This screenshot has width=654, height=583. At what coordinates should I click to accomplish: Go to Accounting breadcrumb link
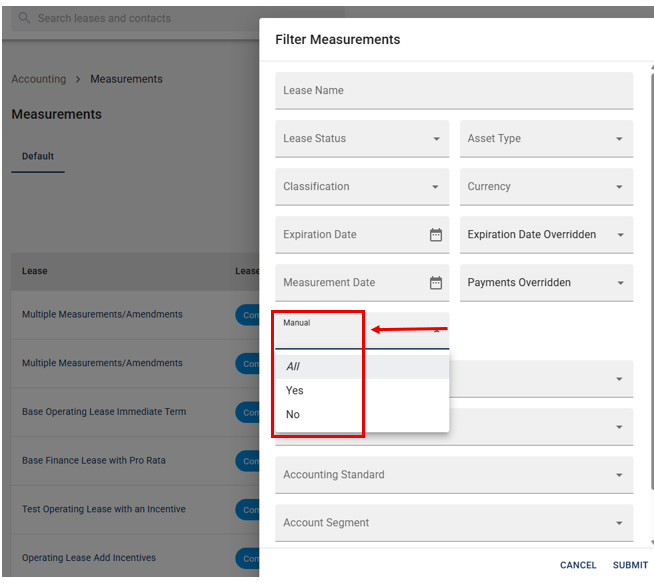[38, 79]
